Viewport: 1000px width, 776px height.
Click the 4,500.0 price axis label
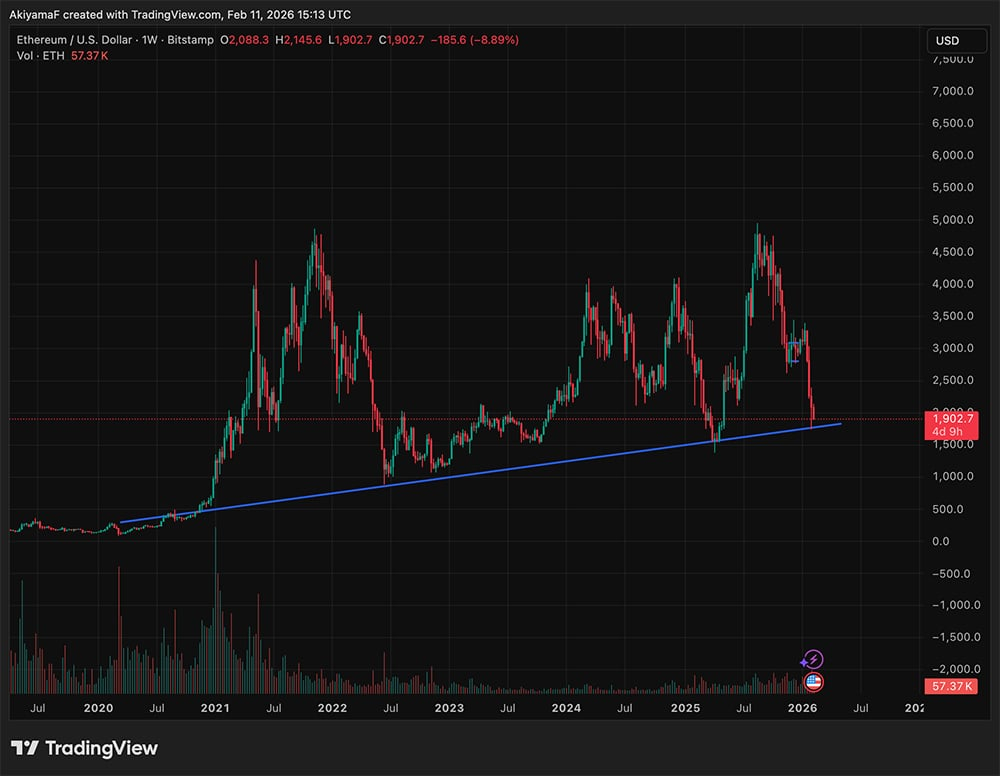[x=952, y=252]
